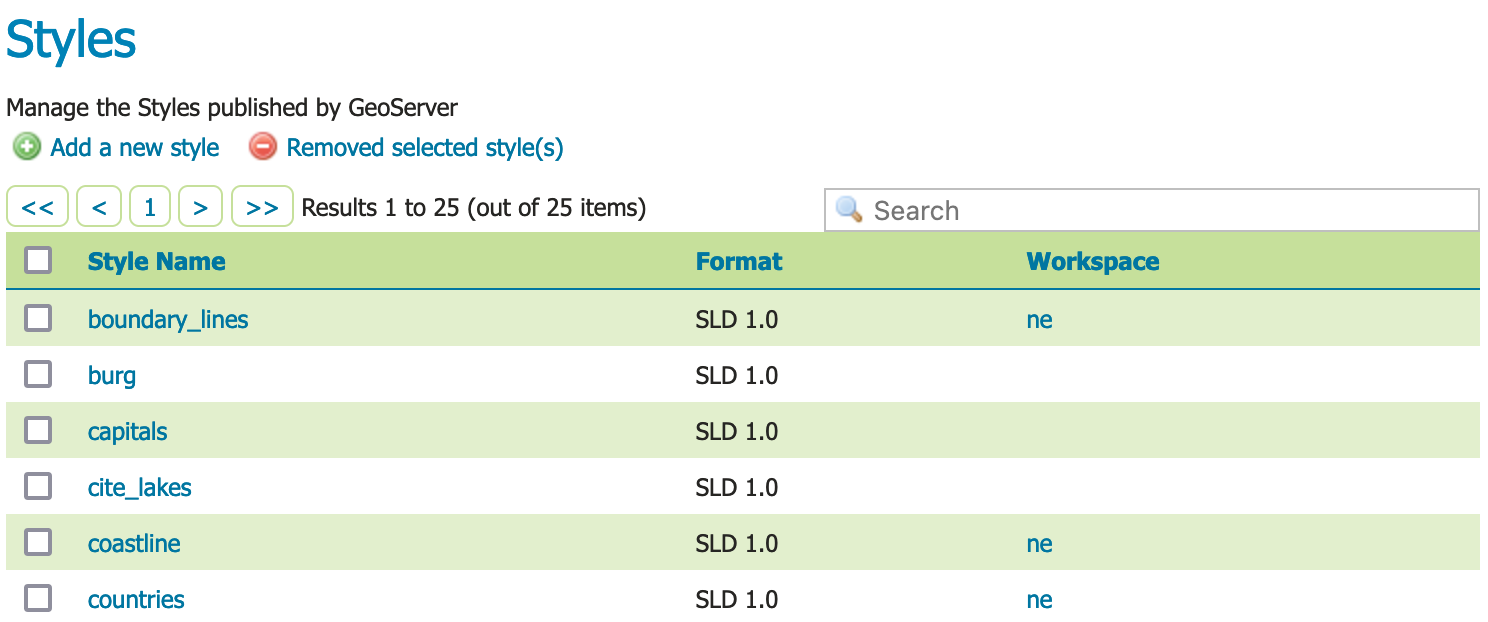This screenshot has width=1488, height=622.
Task: Go to first page of results
Action: (38, 207)
